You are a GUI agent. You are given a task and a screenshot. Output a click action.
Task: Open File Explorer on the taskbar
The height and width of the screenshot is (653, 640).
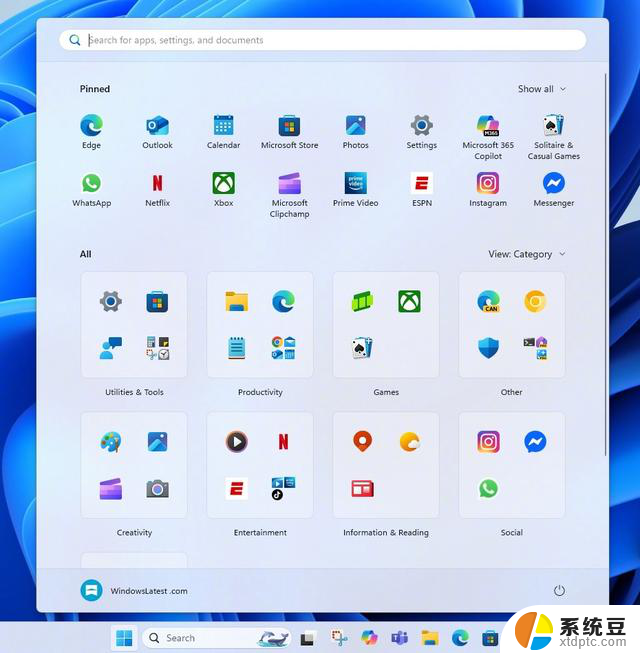pos(430,638)
